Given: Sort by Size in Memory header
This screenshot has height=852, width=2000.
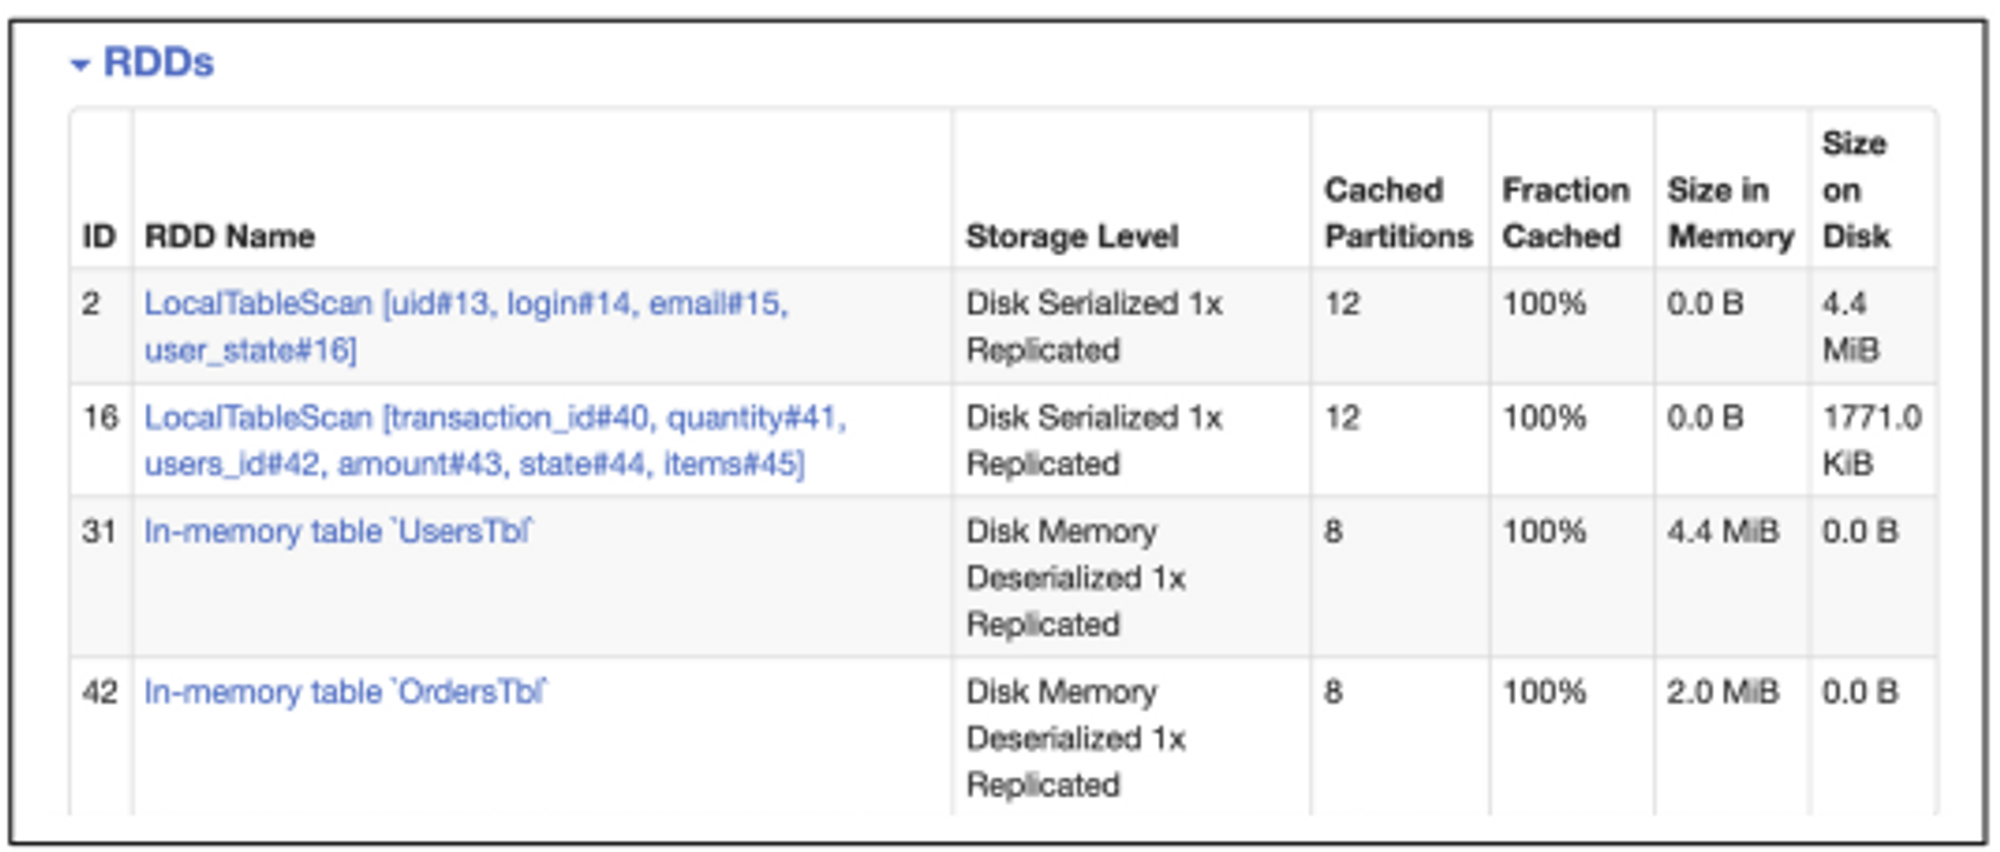Looking at the screenshot, I should pyautogui.click(x=1730, y=213).
